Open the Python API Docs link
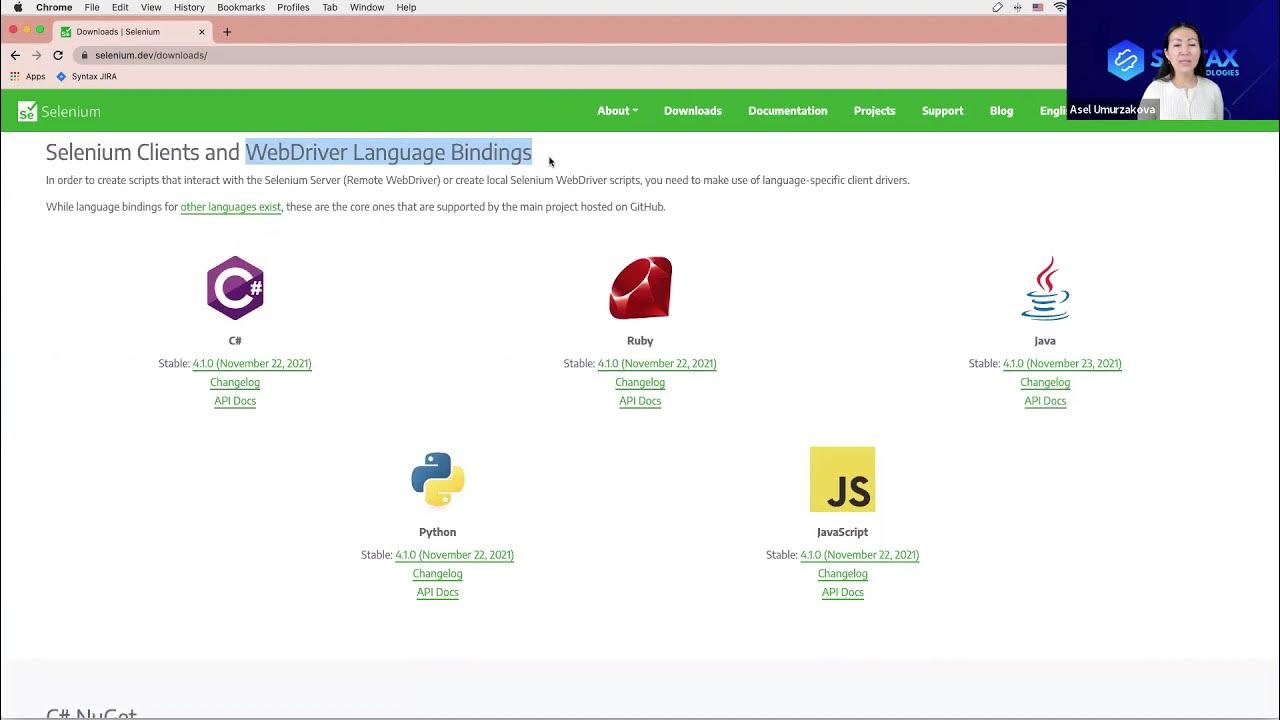Screen dimensions: 1280x720 point(438,593)
